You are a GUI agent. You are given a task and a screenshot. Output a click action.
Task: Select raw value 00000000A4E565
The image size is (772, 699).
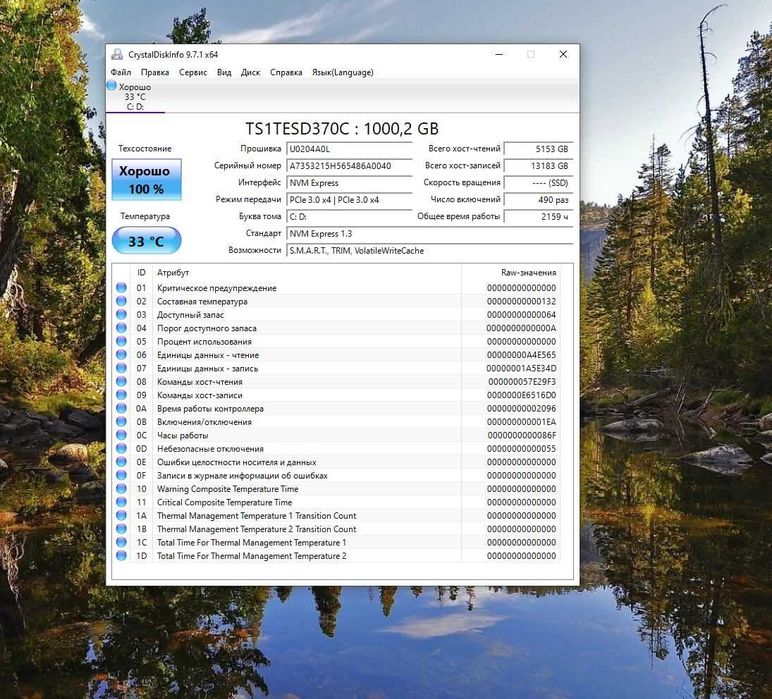(x=521, y=355)
